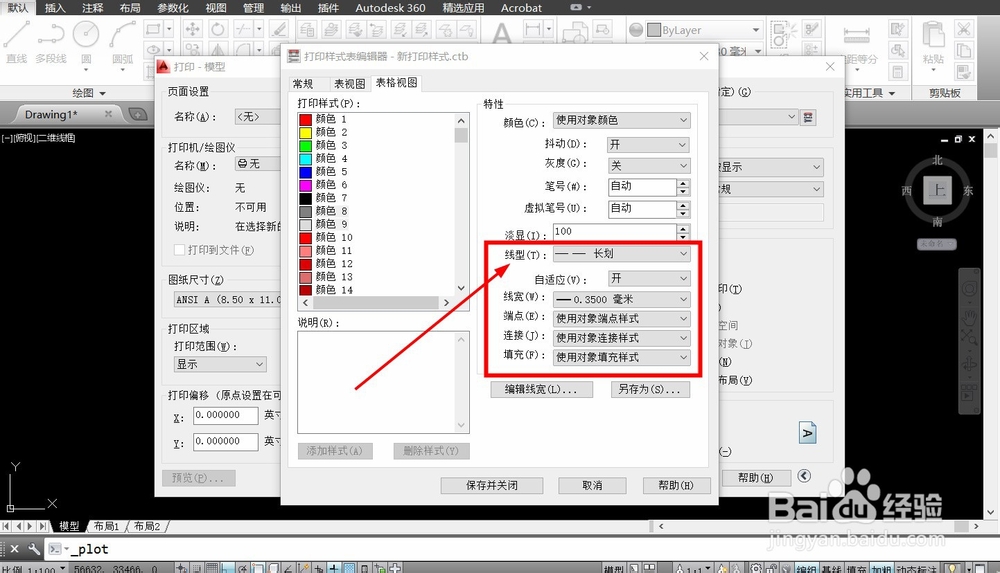Viewport: 1000px width, 573px height.
Task: Select Color 5 blue plot style
Action: point(323,172)
